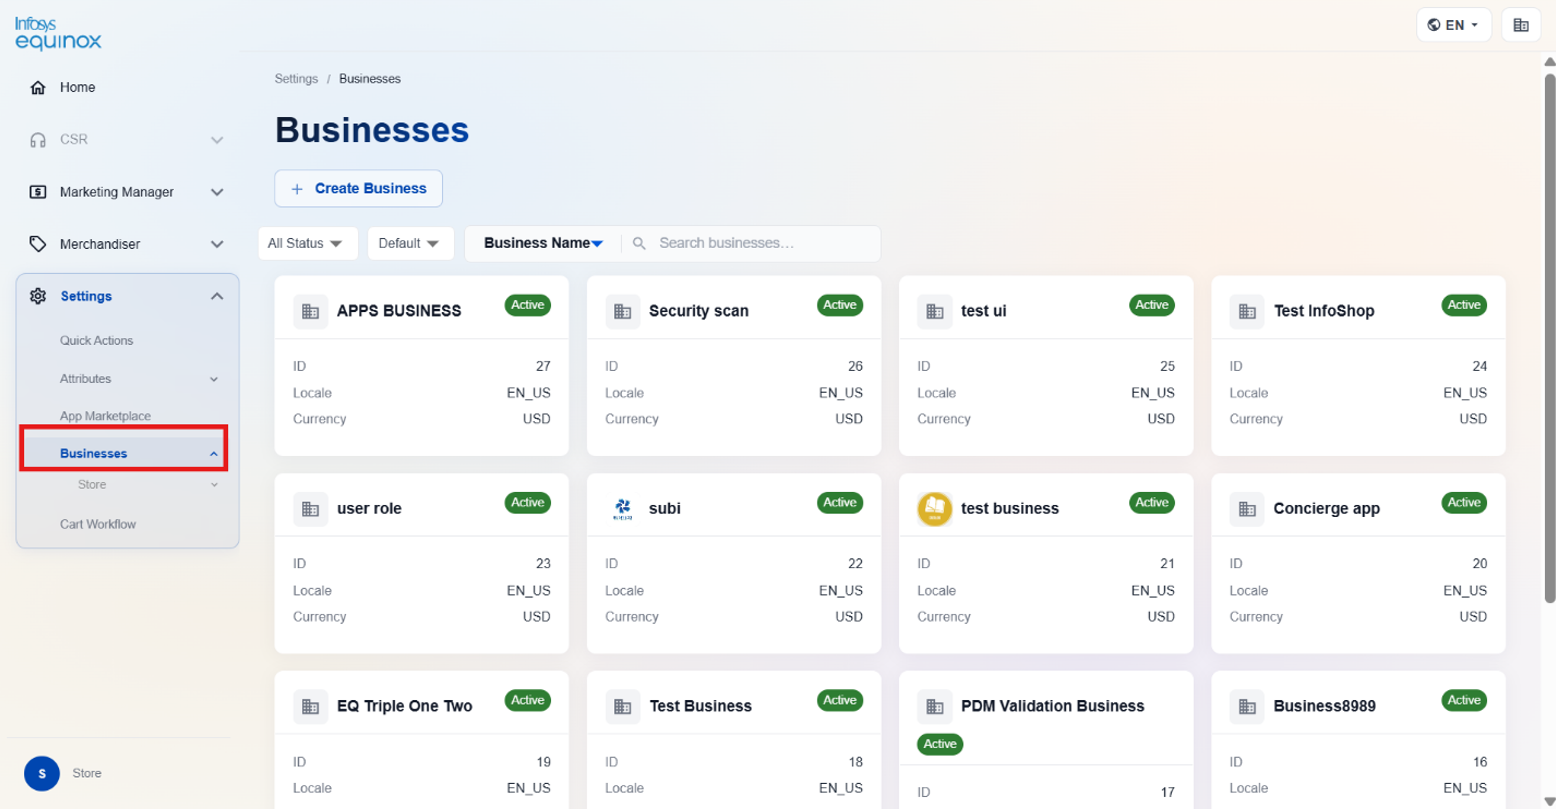Open the APPS BUSINESS card title
This screenshot has width=1556, height=809.
tap(399, 311)
